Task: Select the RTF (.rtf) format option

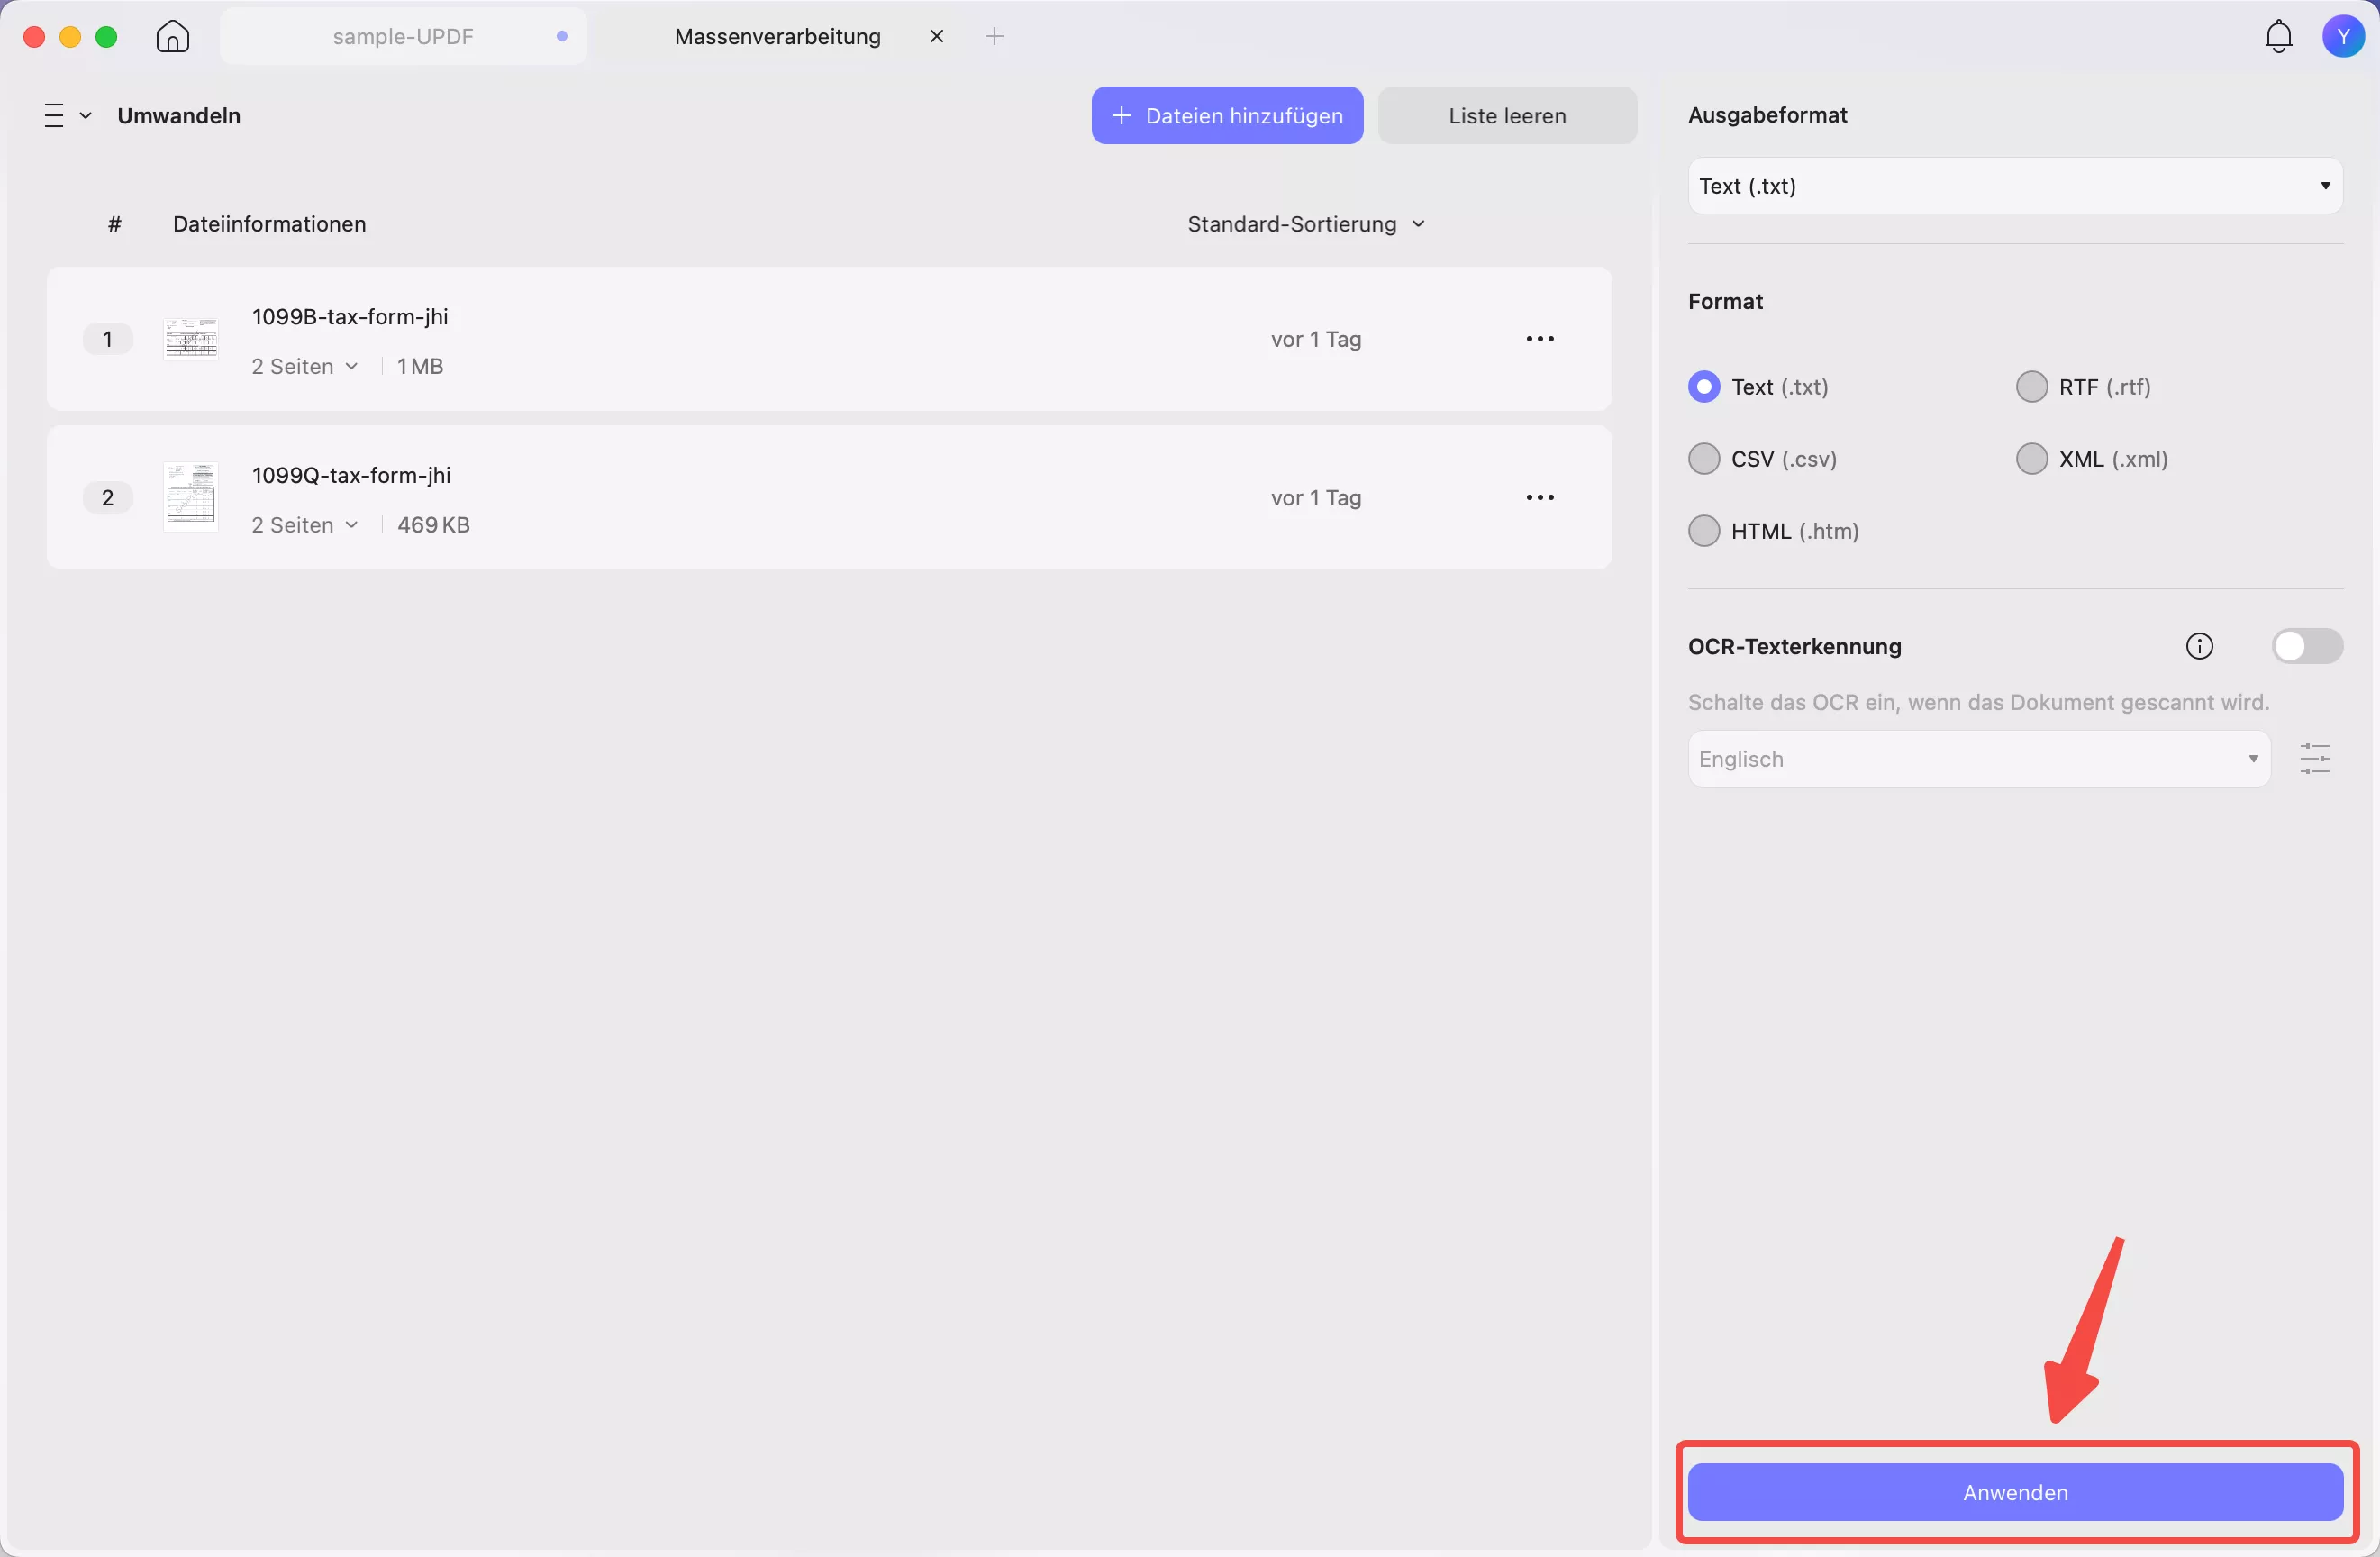Action: tap(2031, 387)
